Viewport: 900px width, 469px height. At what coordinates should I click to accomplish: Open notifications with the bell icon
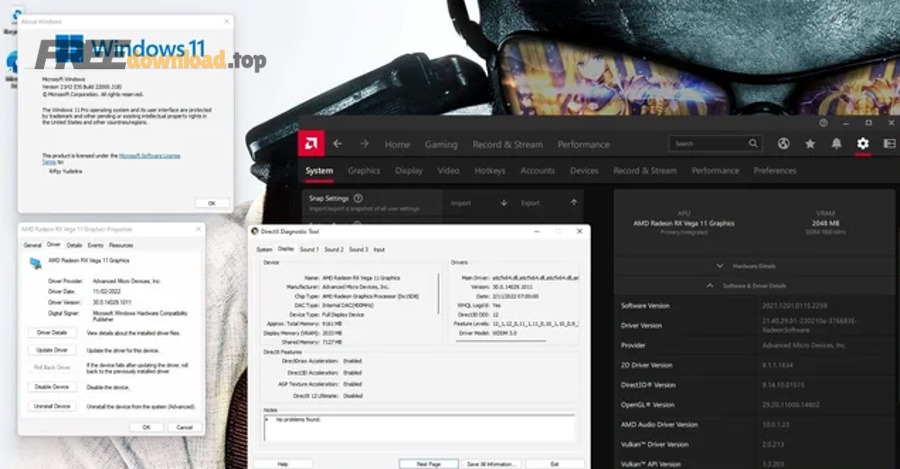[x=836, y=144]
